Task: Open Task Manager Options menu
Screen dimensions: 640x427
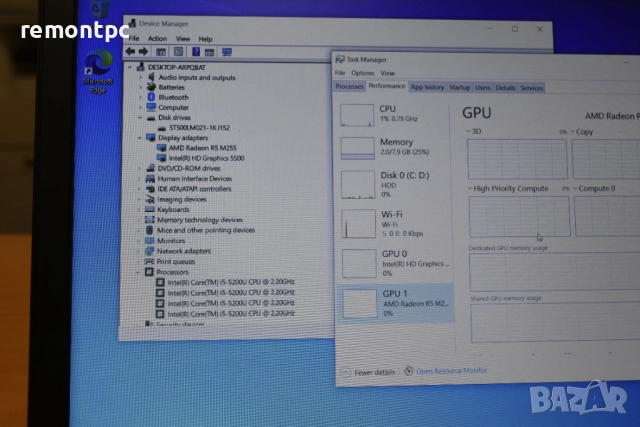Action: (362, 73)
